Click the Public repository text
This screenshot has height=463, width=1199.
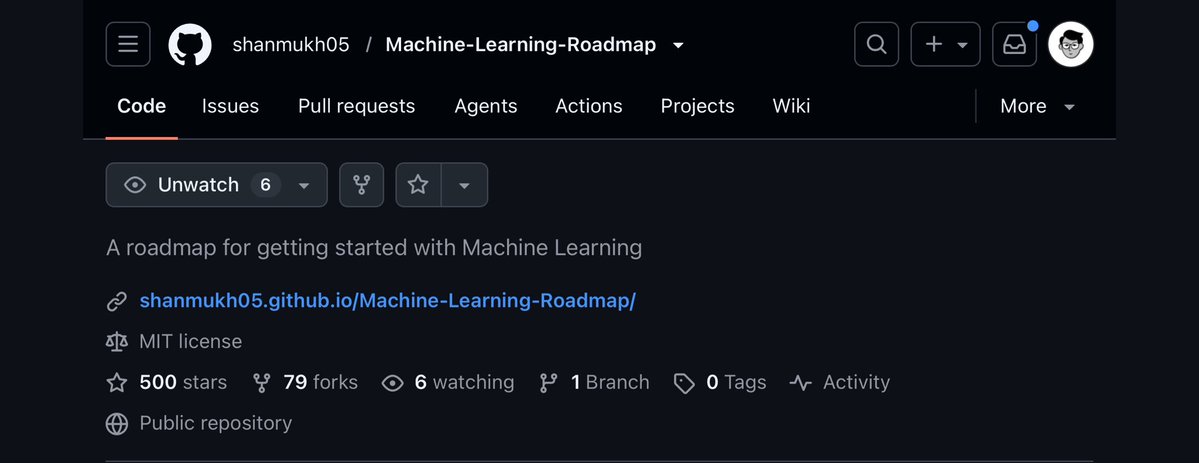tap(216, 423)
